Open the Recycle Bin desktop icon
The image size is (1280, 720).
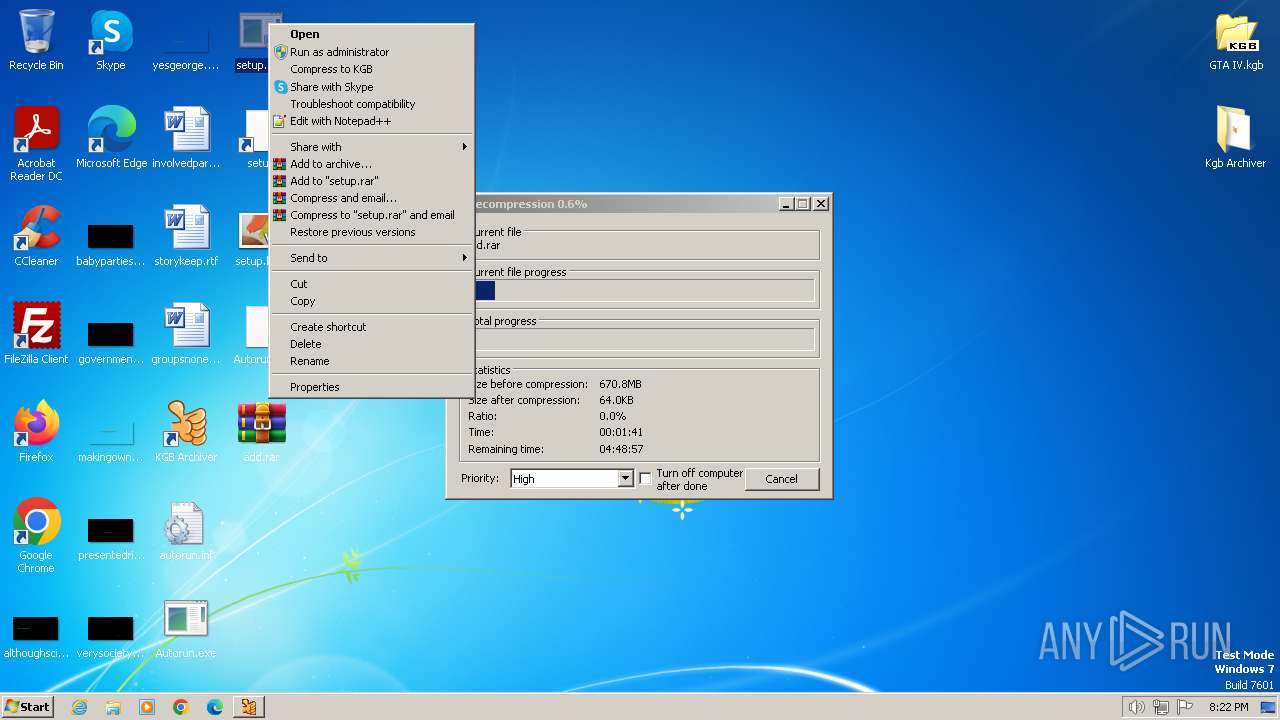(x=36, y=41)
